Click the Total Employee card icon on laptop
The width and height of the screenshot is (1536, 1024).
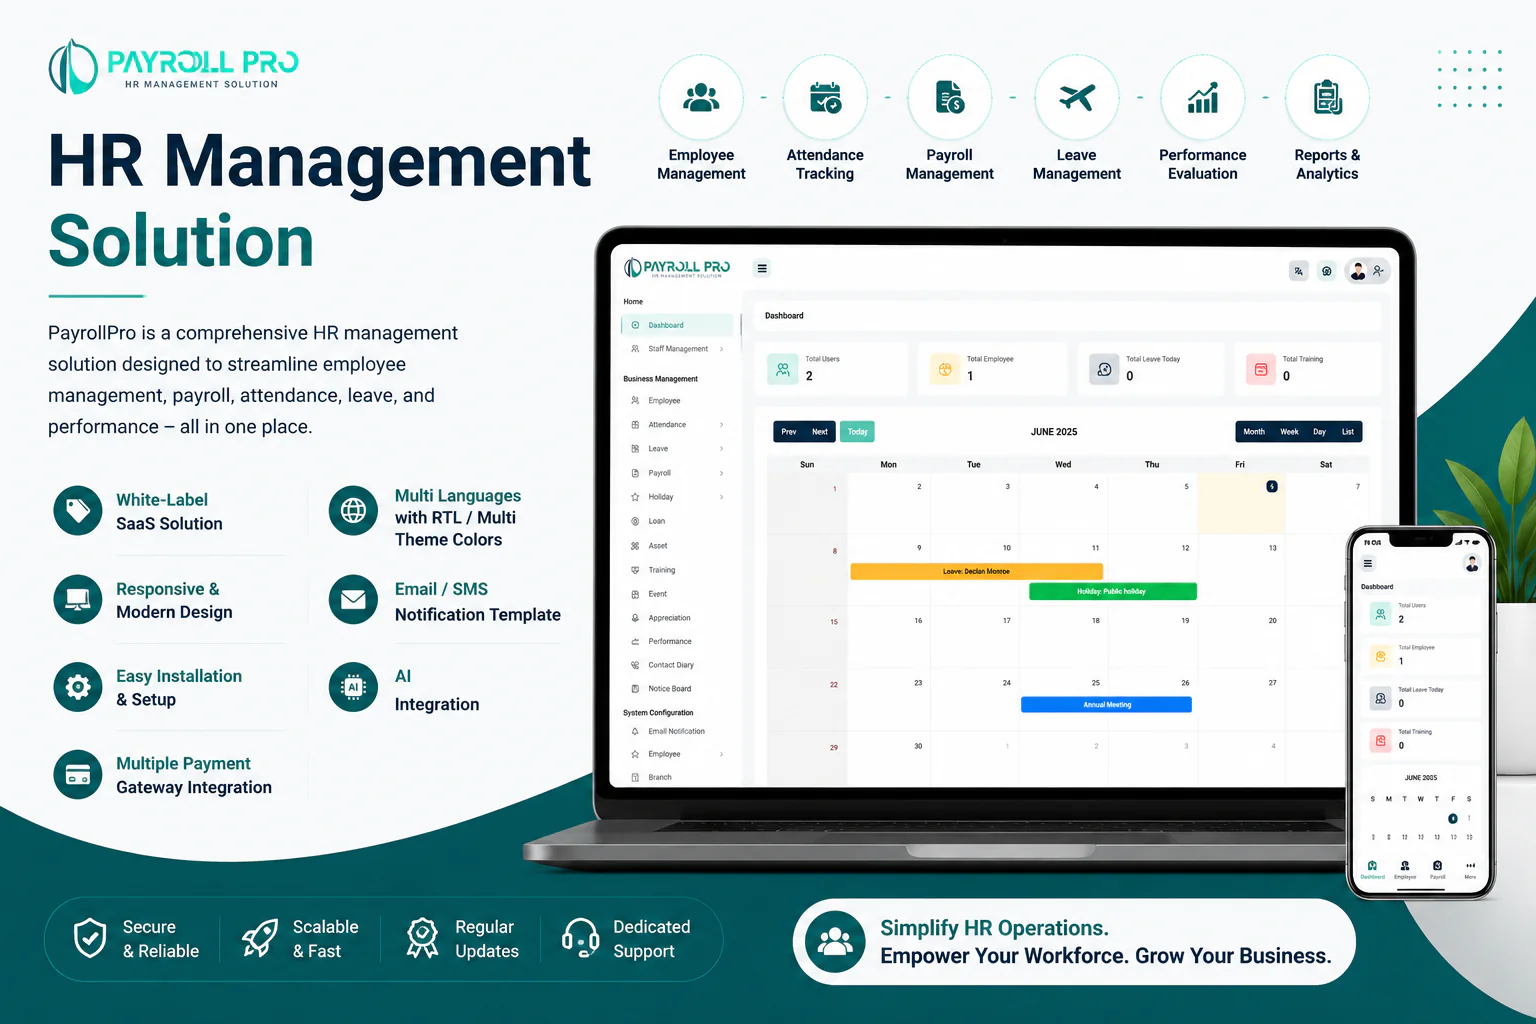point(945,369)
